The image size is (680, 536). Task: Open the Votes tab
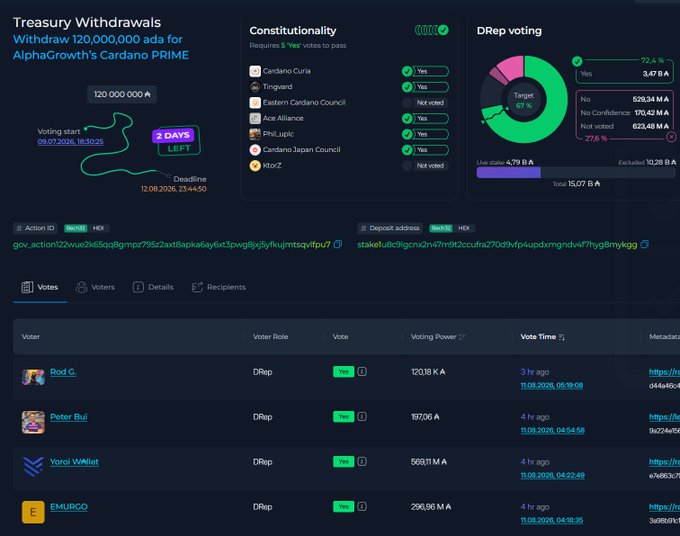tap(39, 287)
